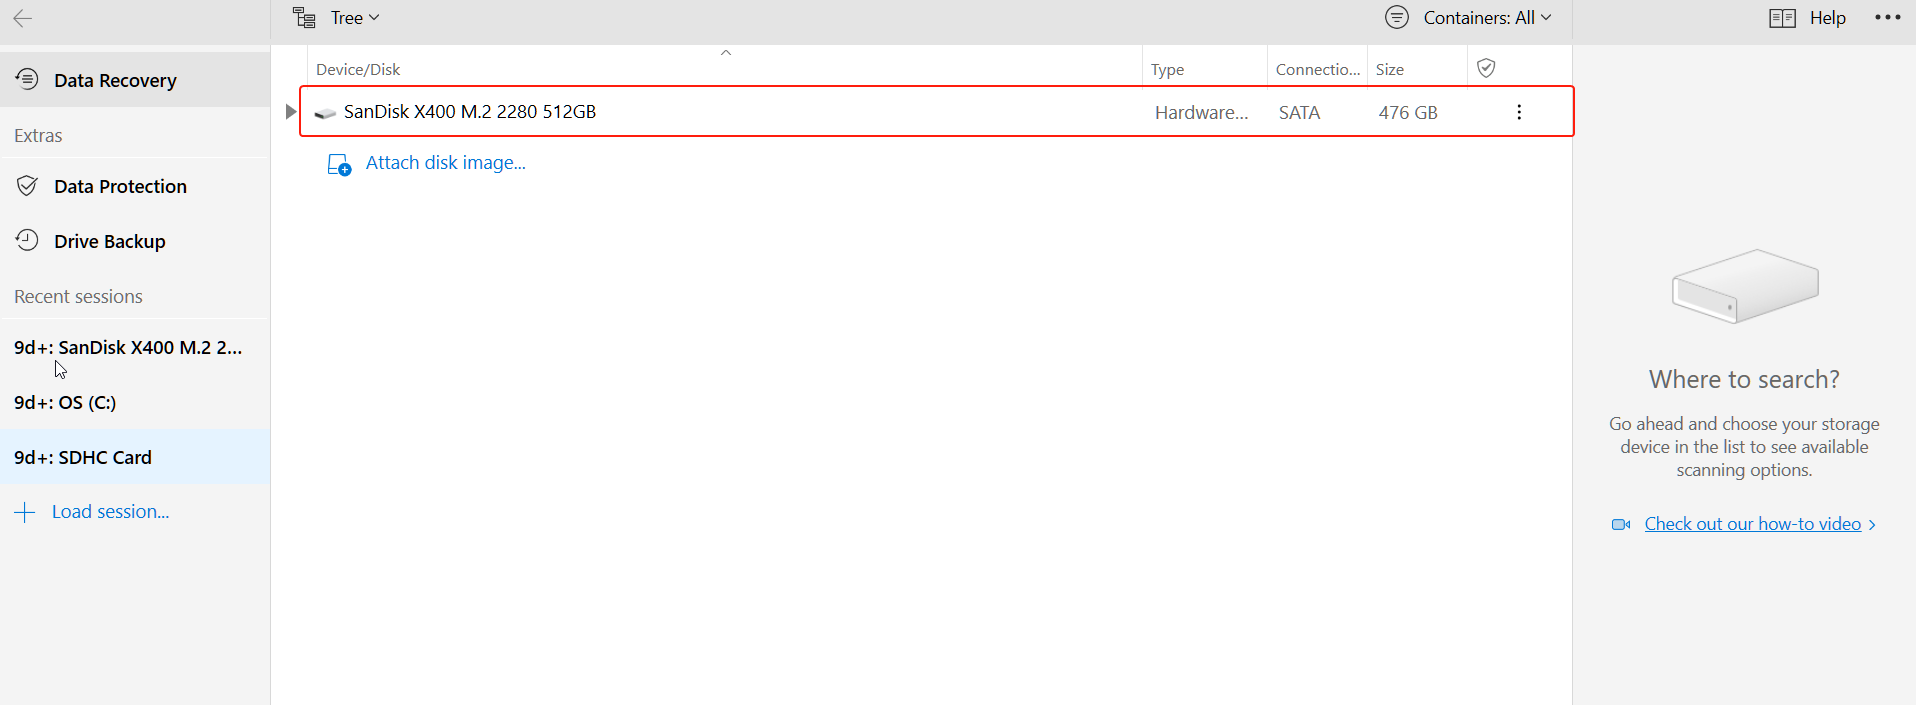The width and height of the screenshot is (1916, 705).
Task: Click the back arrow icon
Action: point(23,18)
